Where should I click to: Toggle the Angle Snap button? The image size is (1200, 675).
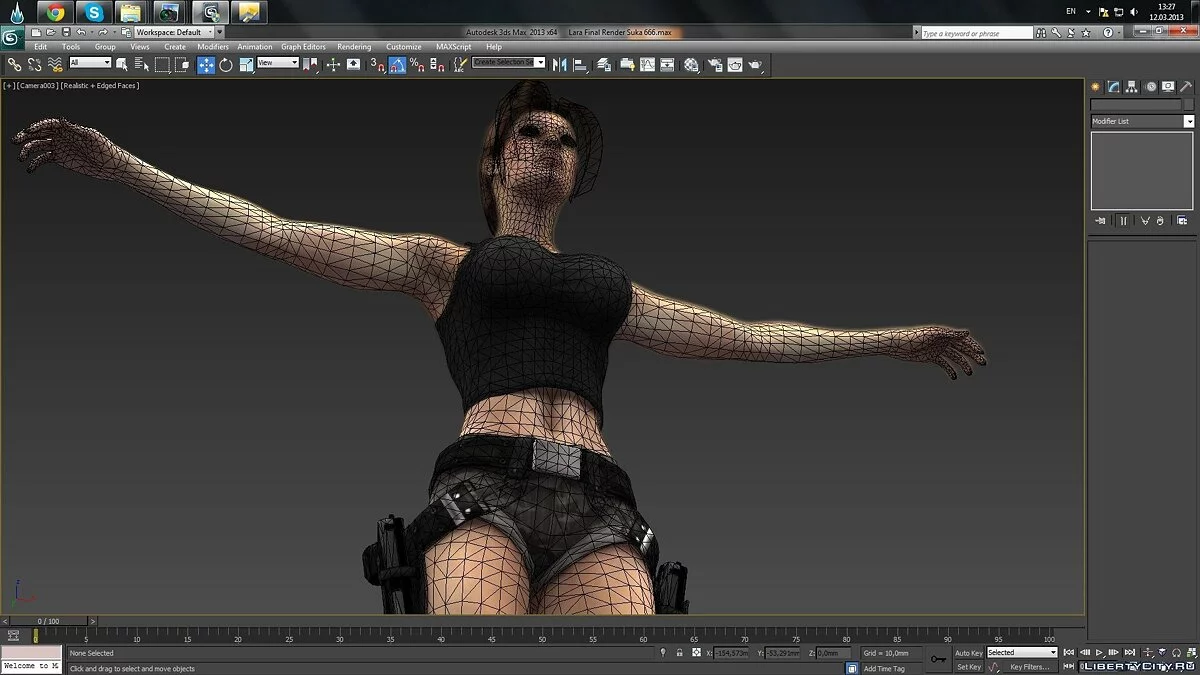(397, 65)
